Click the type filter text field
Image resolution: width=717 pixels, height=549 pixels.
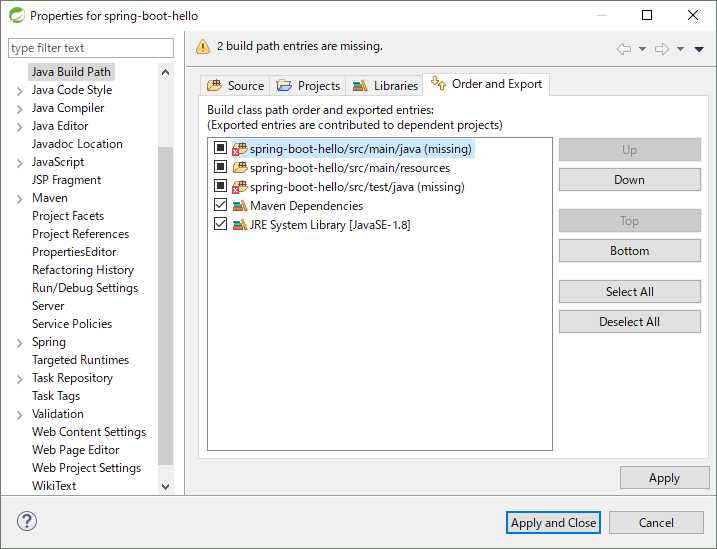tap(91, 48)
